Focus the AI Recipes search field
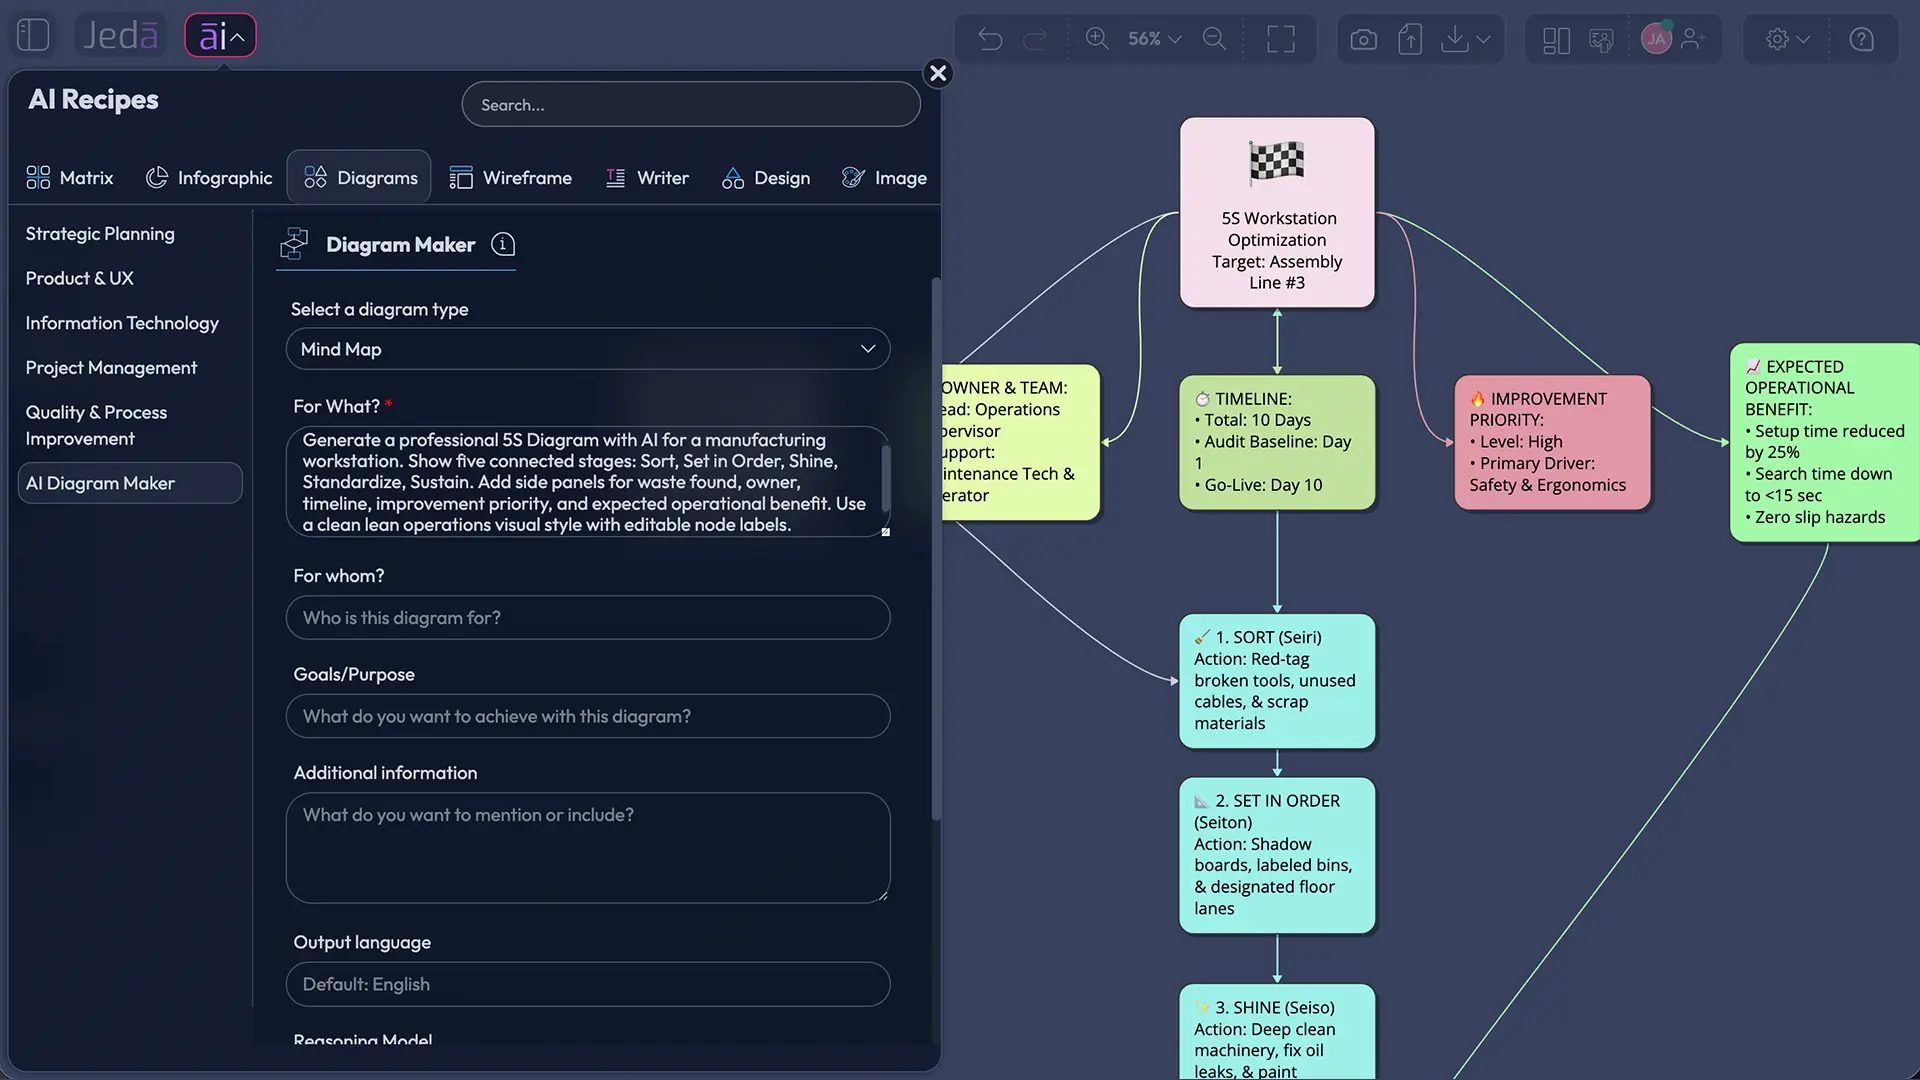 coord(691,105)
